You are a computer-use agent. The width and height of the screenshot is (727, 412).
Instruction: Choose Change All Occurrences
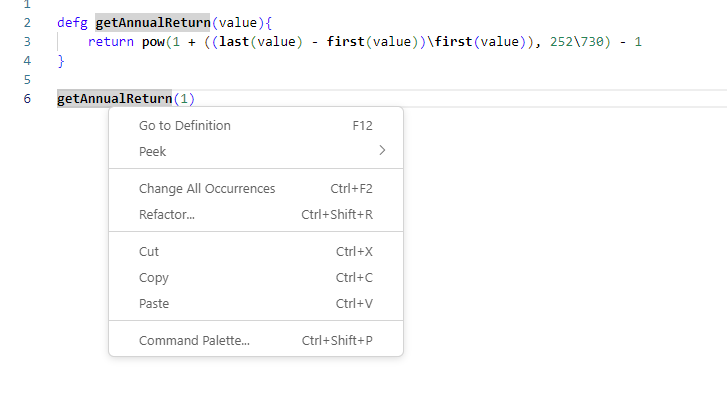[207, 189]
